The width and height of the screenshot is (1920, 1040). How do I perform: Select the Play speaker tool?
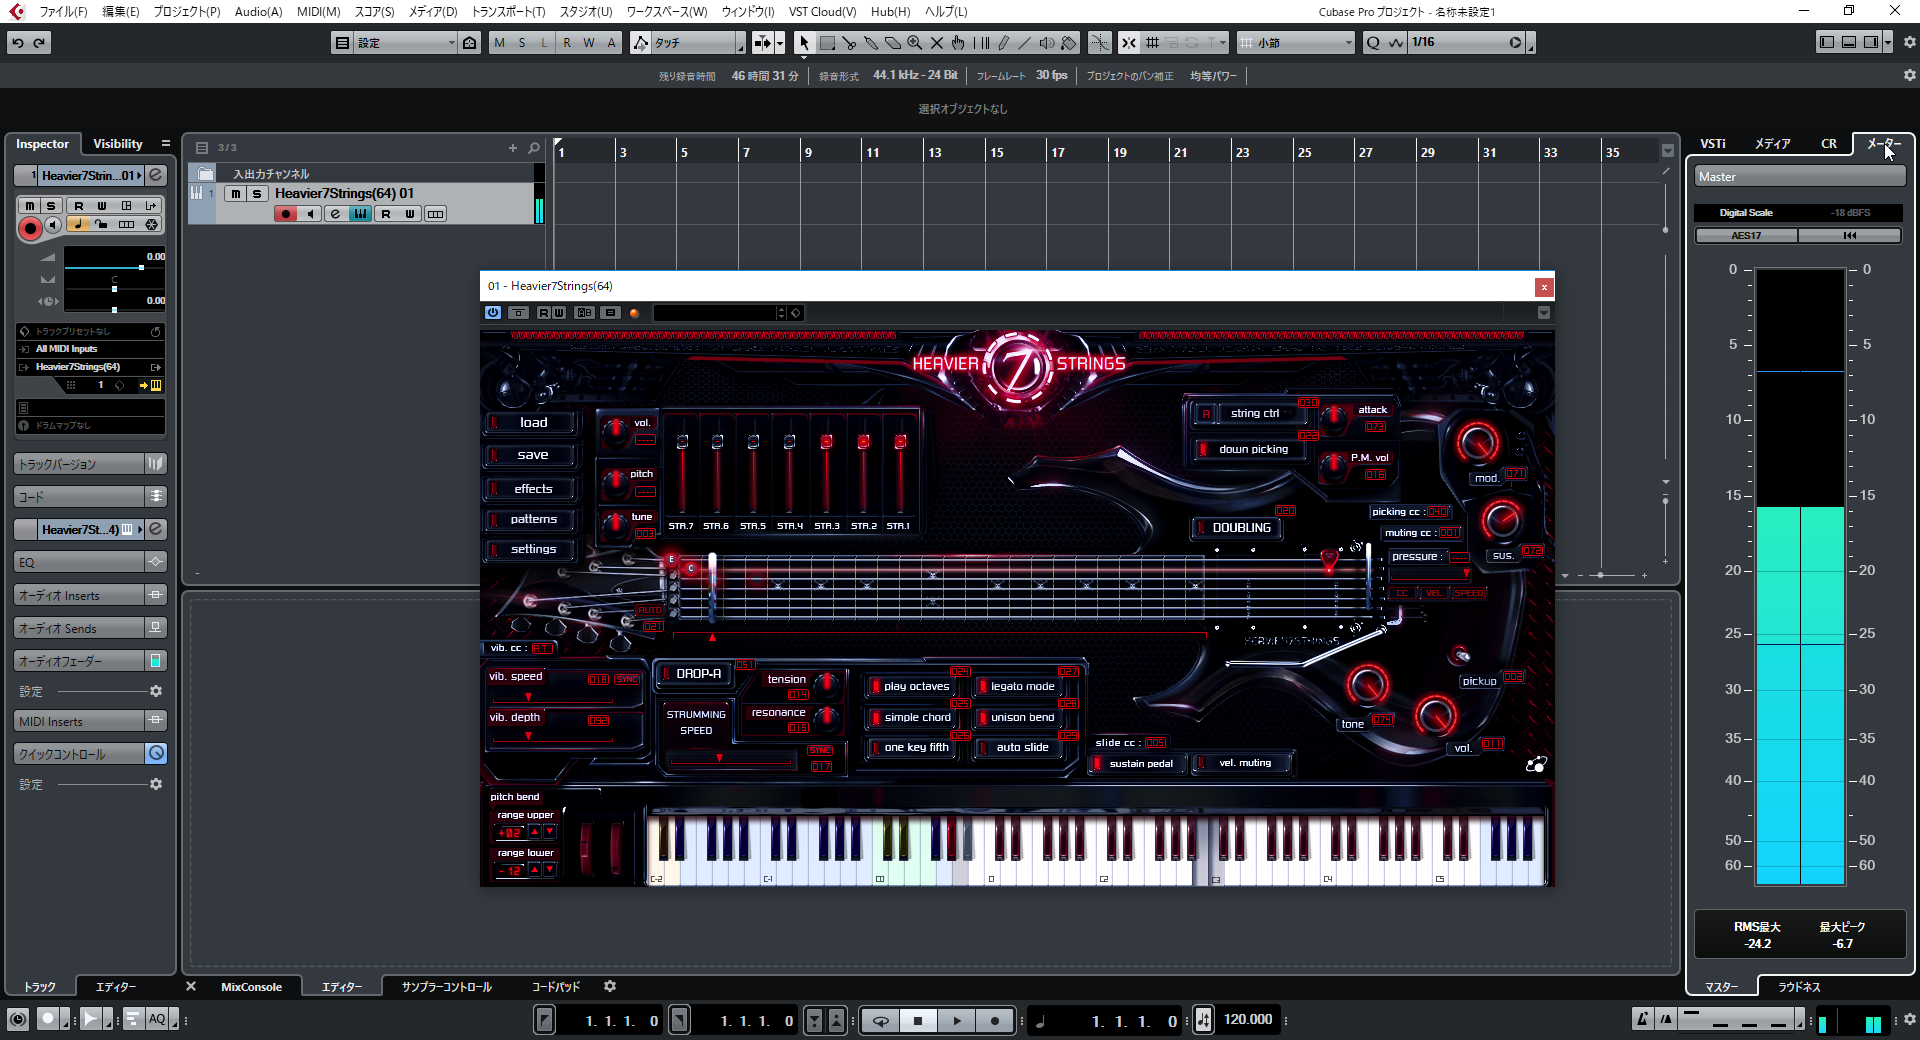click(1047, 42)
